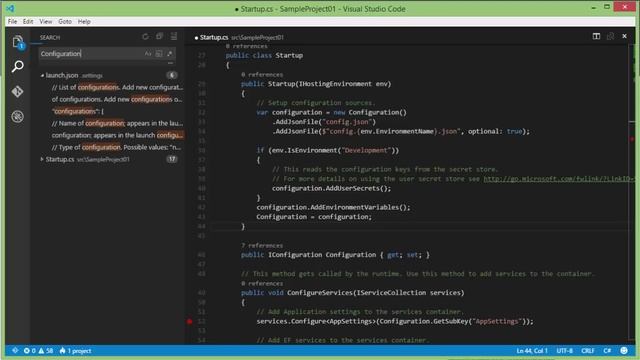The image size is (640, 360).
Task: Open the File menu
Action: pyautogui.click(x=13, y=21)
